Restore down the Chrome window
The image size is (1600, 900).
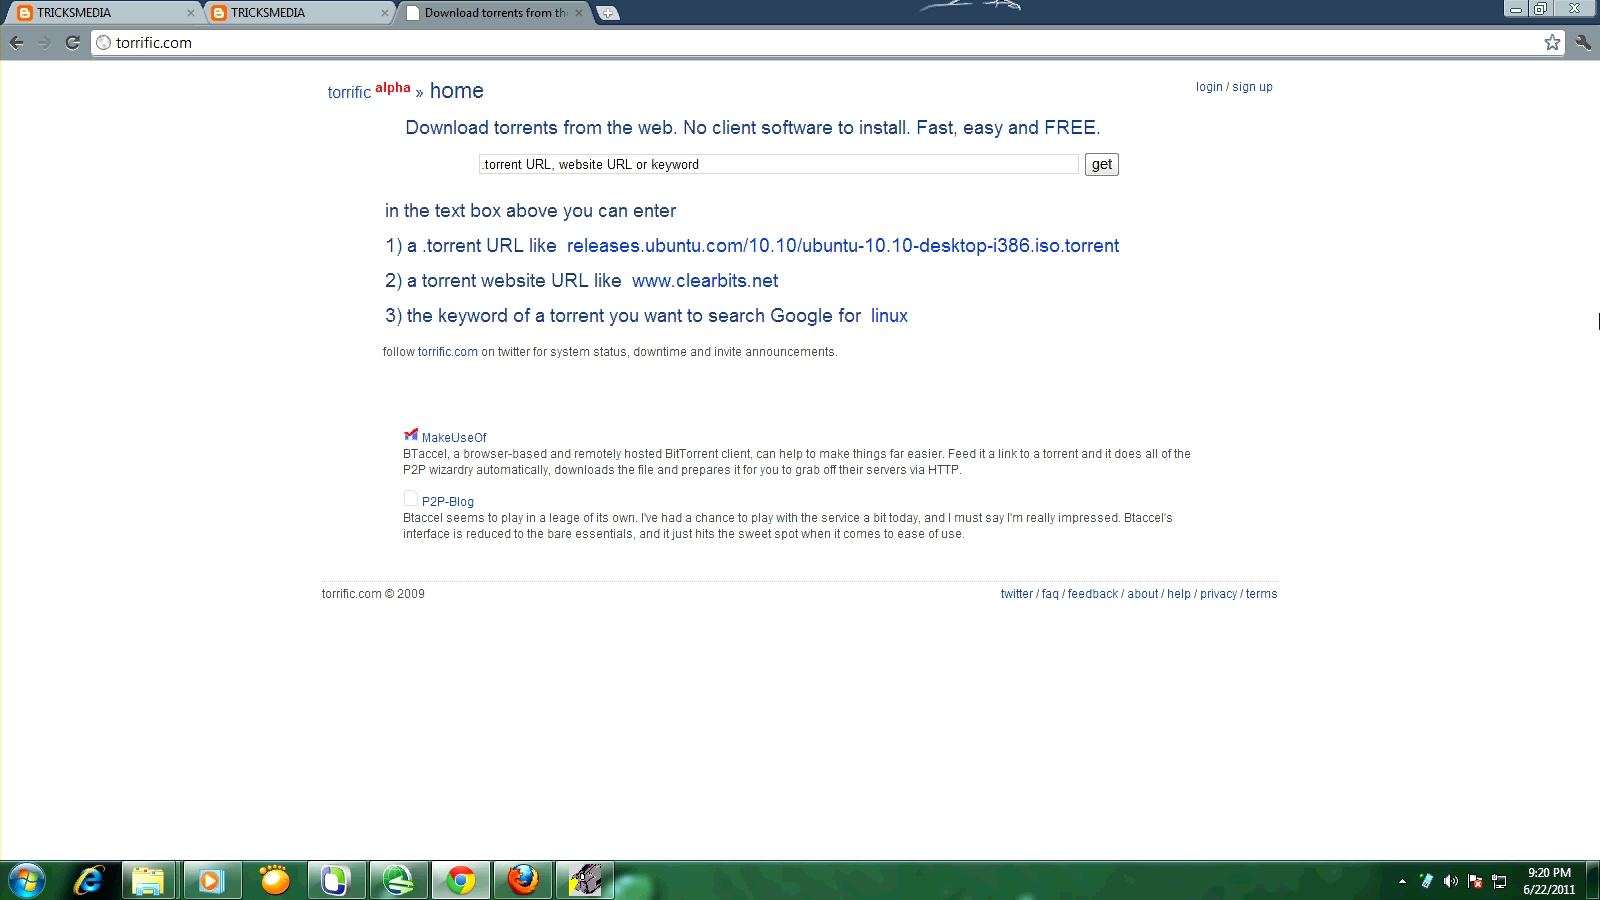(x=1541, y=9)
